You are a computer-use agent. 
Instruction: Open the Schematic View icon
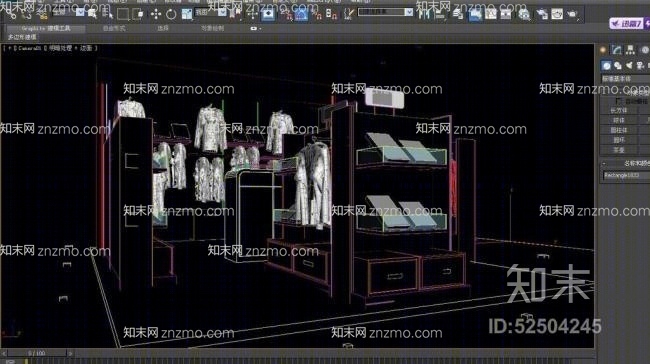pyautogui.click(x=506, y=15)
